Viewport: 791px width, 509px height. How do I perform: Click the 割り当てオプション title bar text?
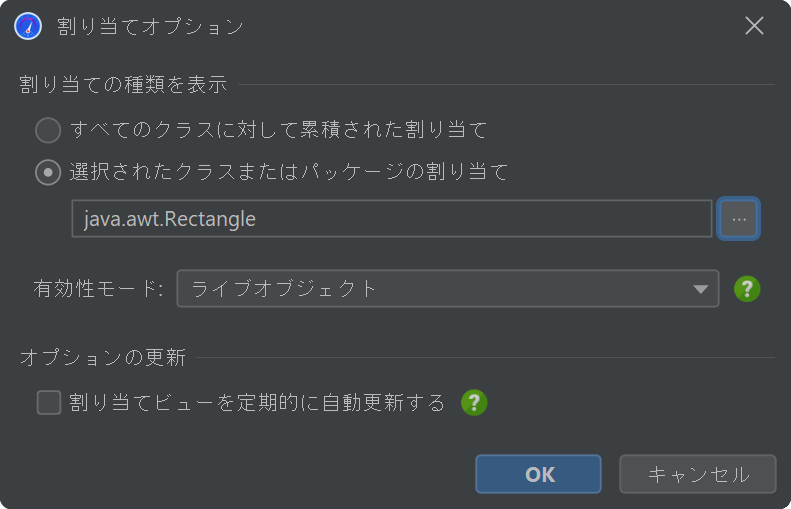150,26
